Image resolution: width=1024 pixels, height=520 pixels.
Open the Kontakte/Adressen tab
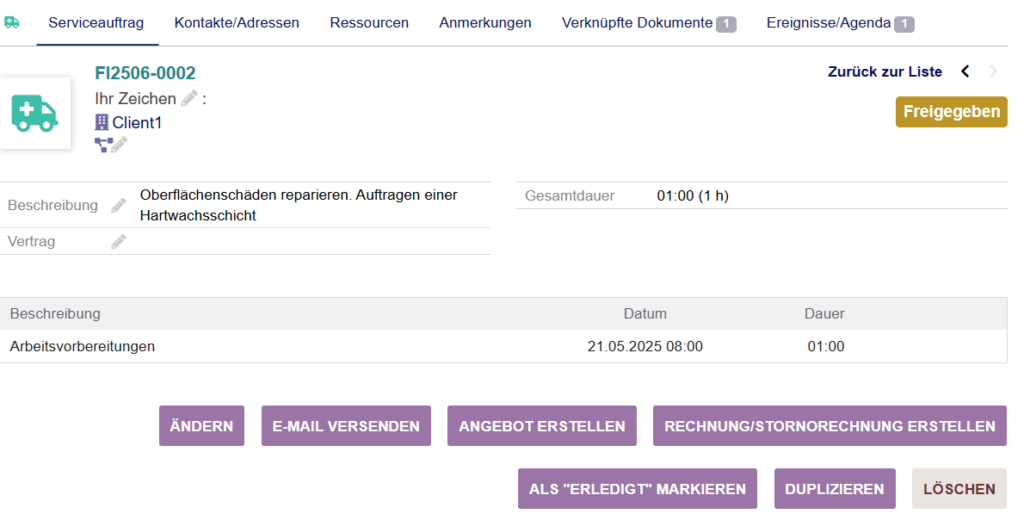(x=236, y=22)
